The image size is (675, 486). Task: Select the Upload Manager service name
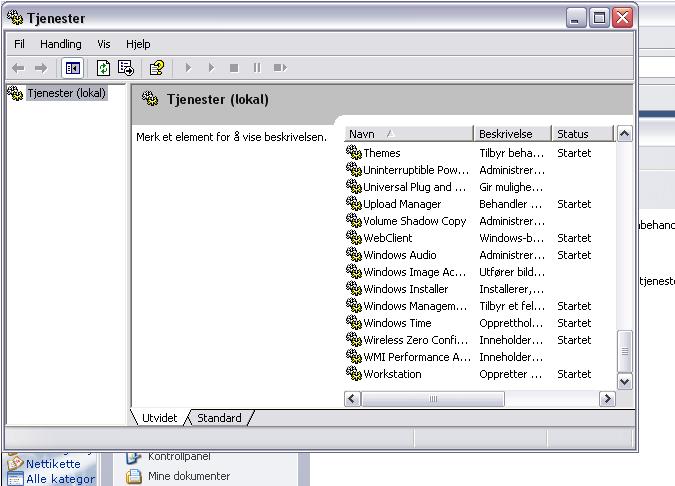coord(402,204)
